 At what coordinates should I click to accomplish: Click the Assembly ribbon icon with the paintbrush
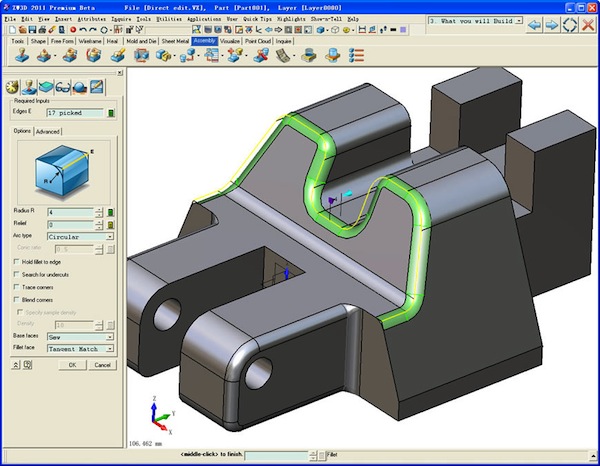coord(118,55)
